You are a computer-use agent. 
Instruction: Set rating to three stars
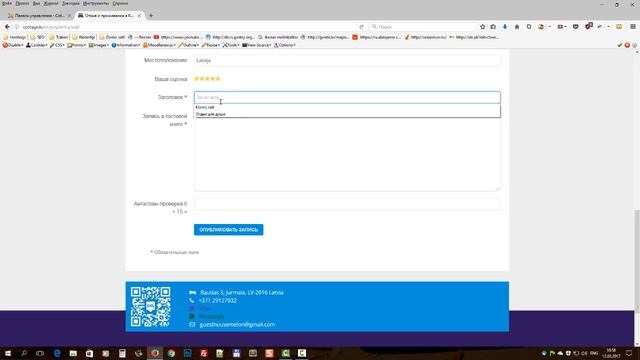point(207,78)
